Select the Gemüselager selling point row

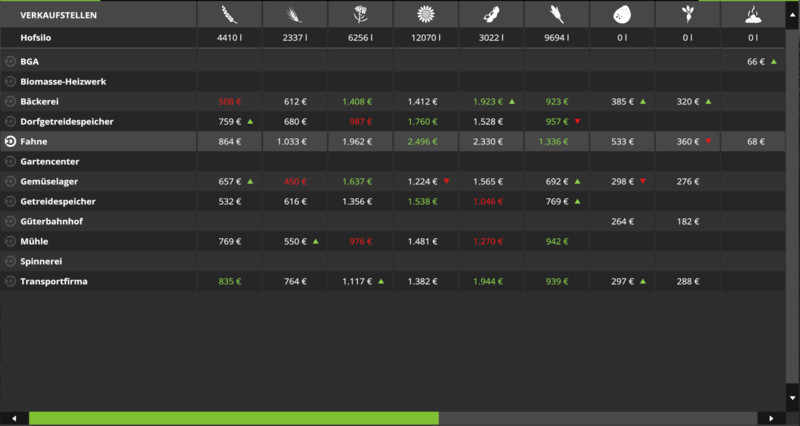tap(50, 182)
